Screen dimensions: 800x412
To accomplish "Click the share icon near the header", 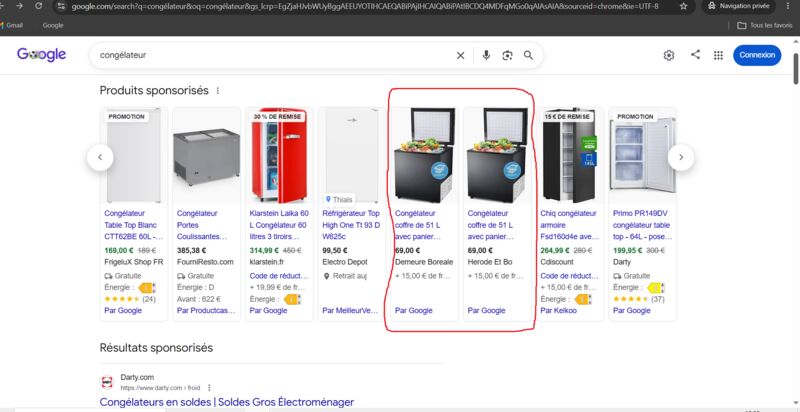I will [x=695, y=55].
